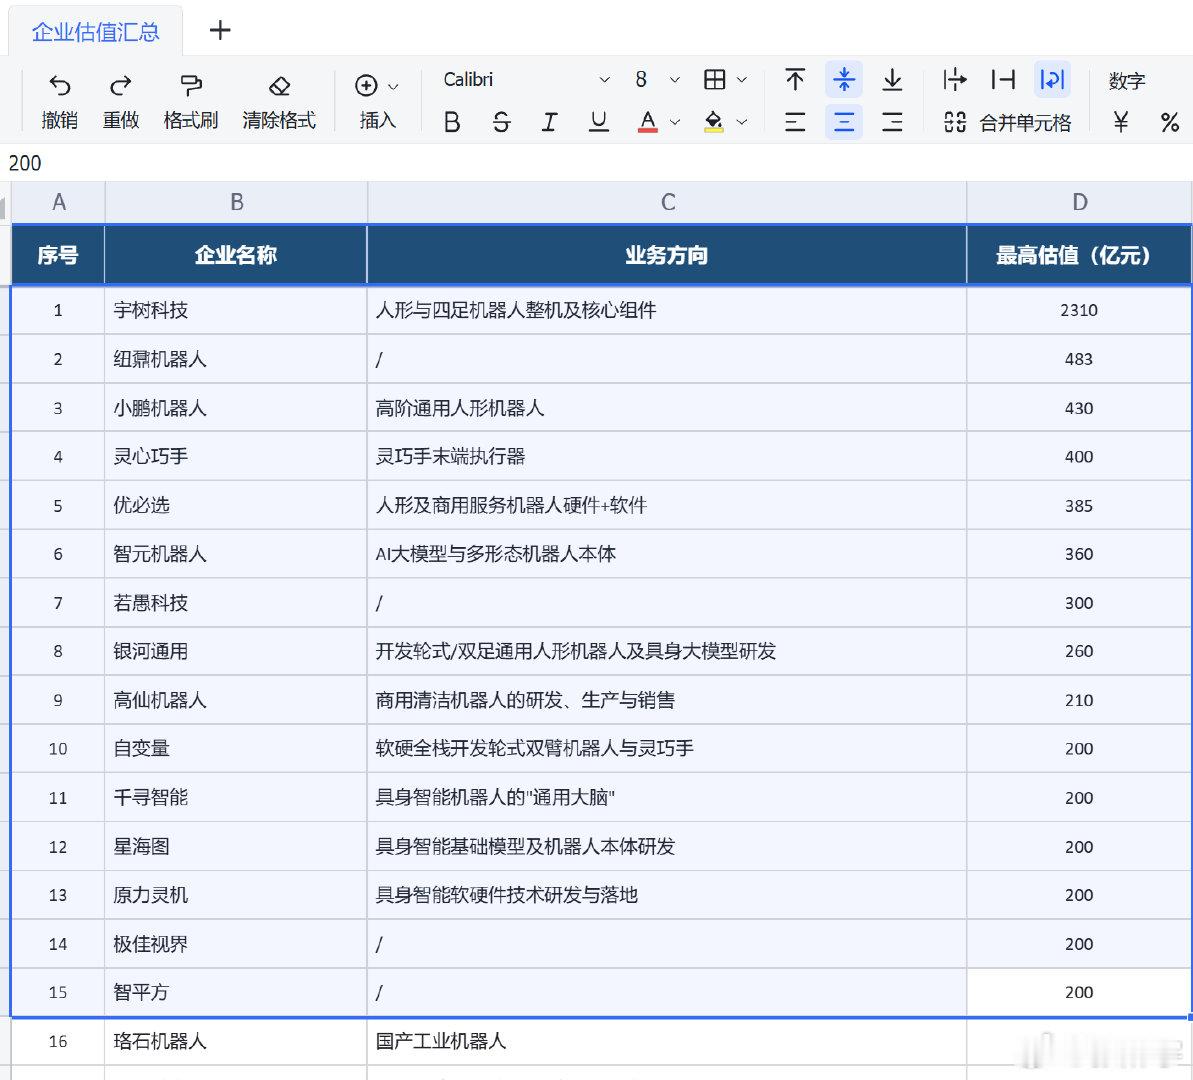This screenshot has width=1193, height=1080.
Task: Align cell content to bottom
Action: 892,79
